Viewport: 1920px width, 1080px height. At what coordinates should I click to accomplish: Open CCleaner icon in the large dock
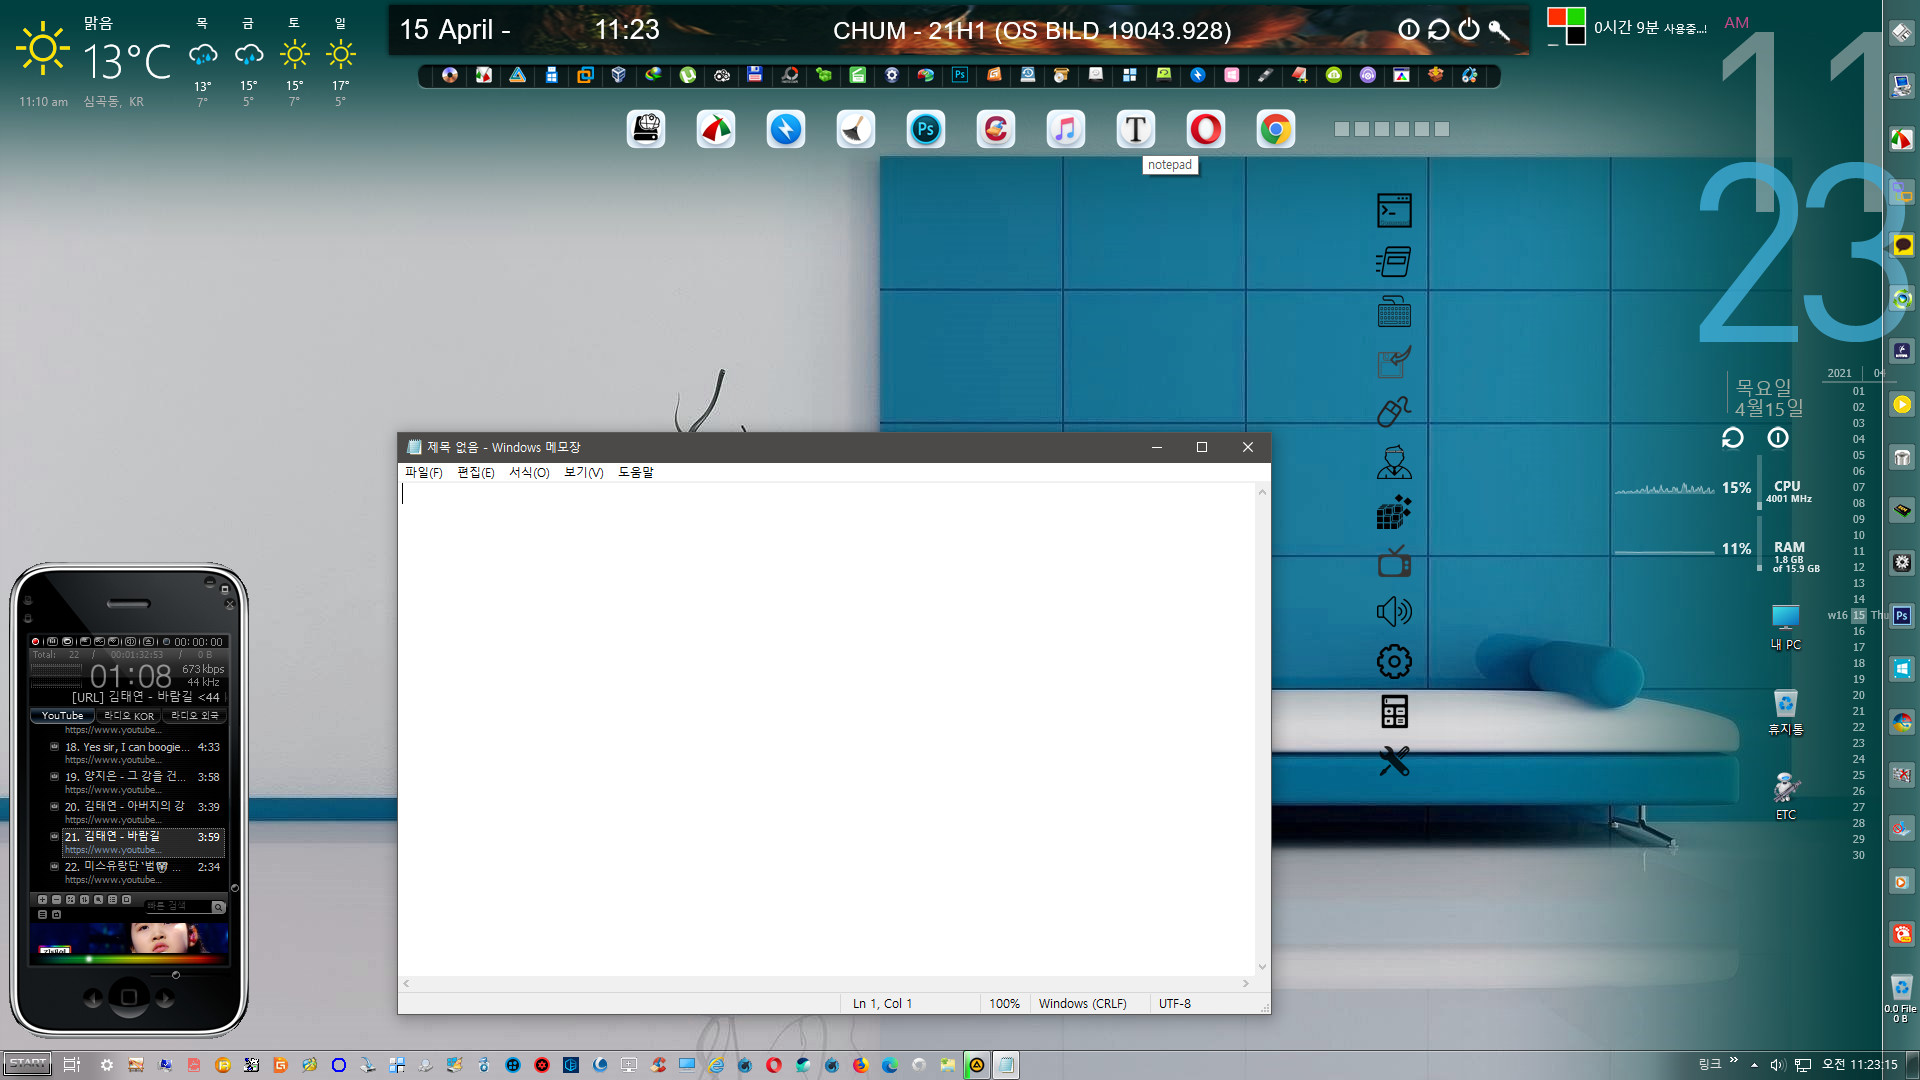(x=995, y=129)
